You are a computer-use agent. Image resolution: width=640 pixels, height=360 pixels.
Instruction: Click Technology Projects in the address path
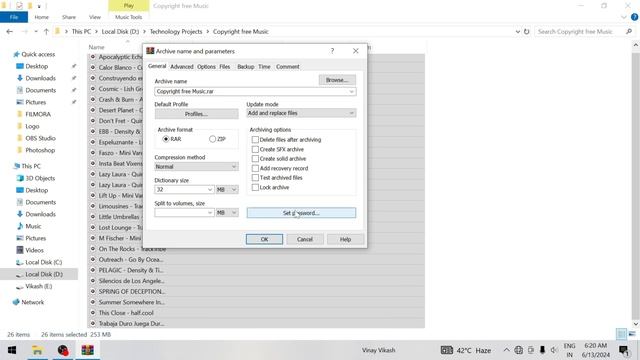point(176,31)
